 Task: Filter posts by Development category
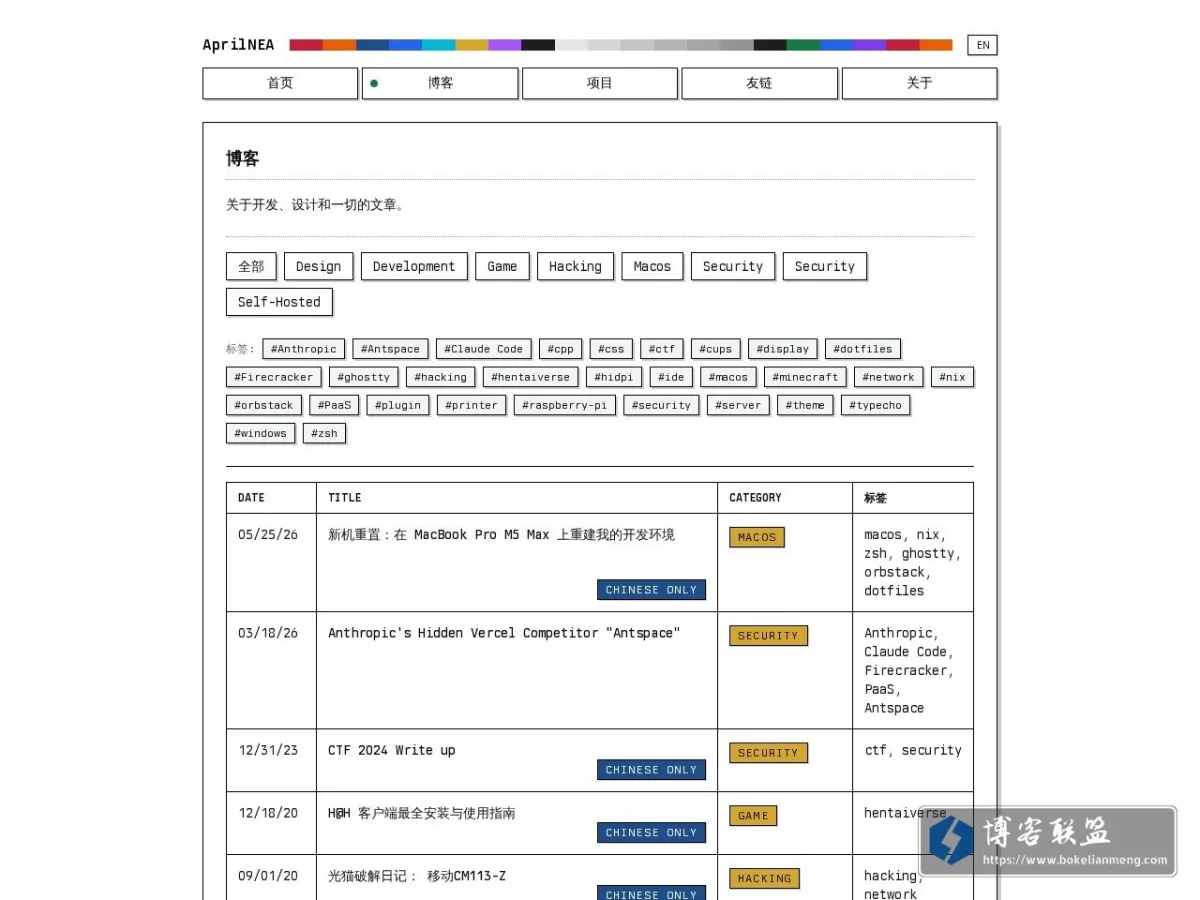pos(414,266)
